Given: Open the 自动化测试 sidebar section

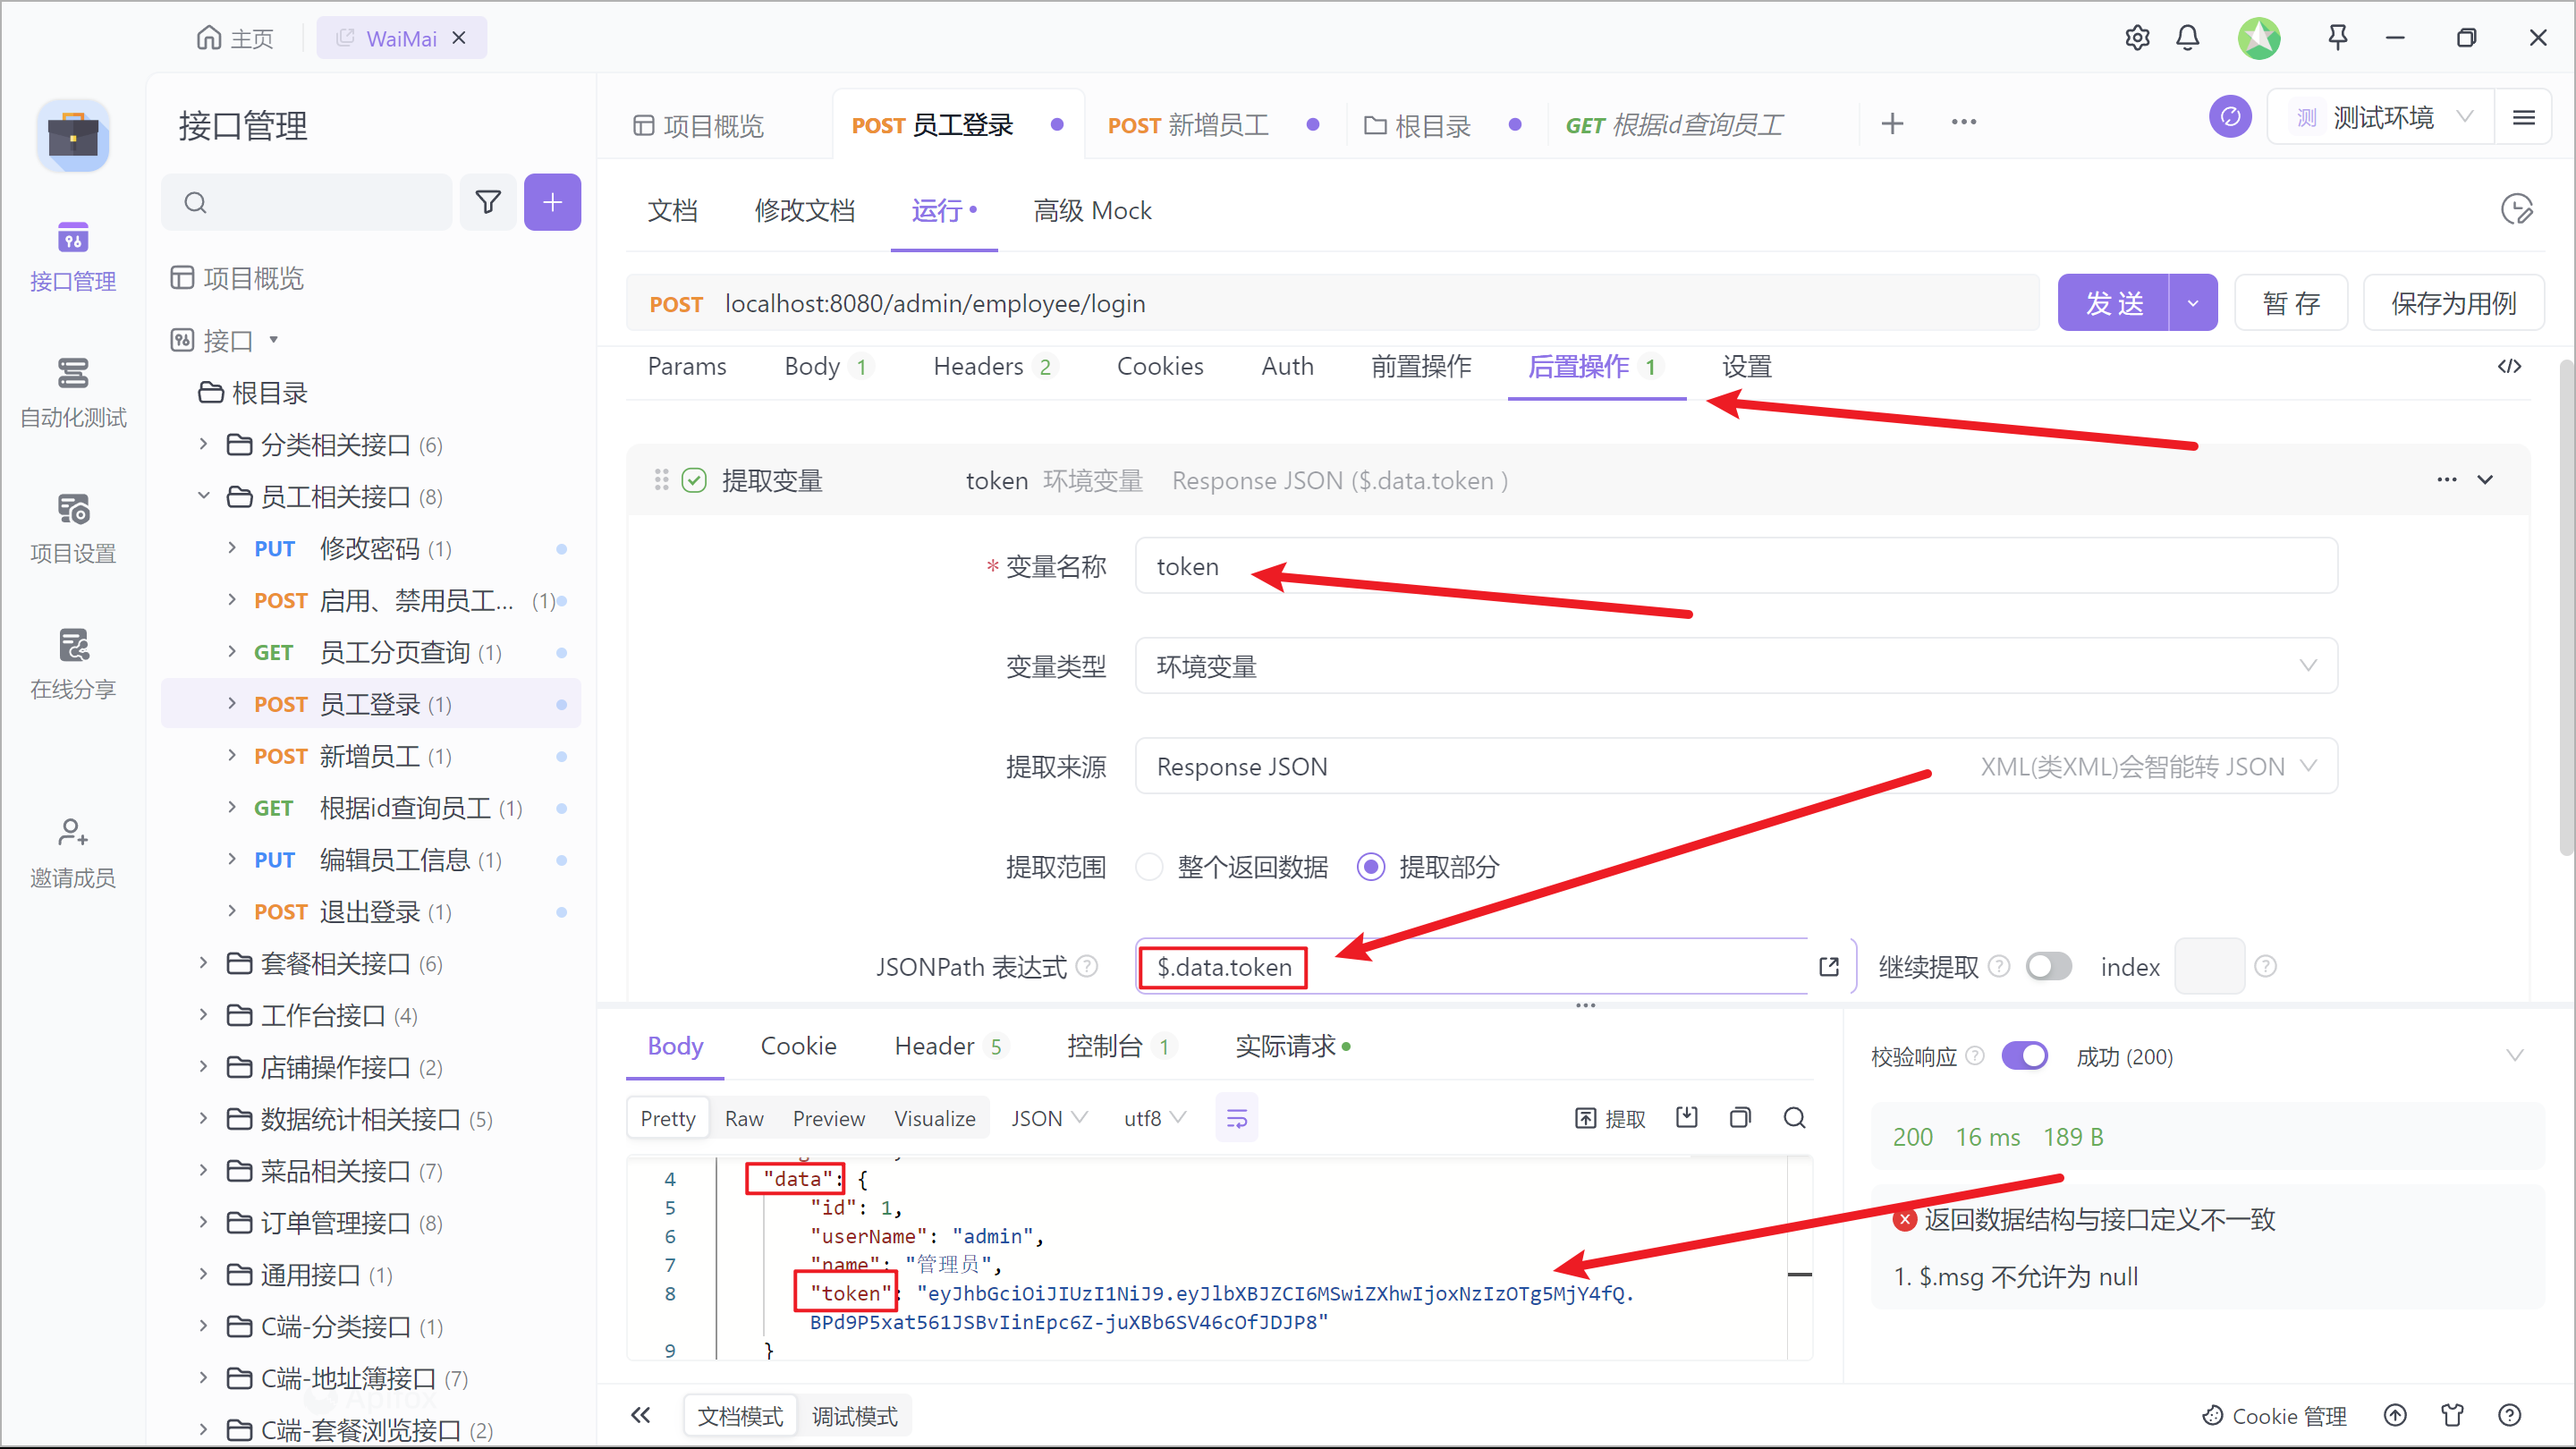Looking at the screenshot, I should coord(72,392).
